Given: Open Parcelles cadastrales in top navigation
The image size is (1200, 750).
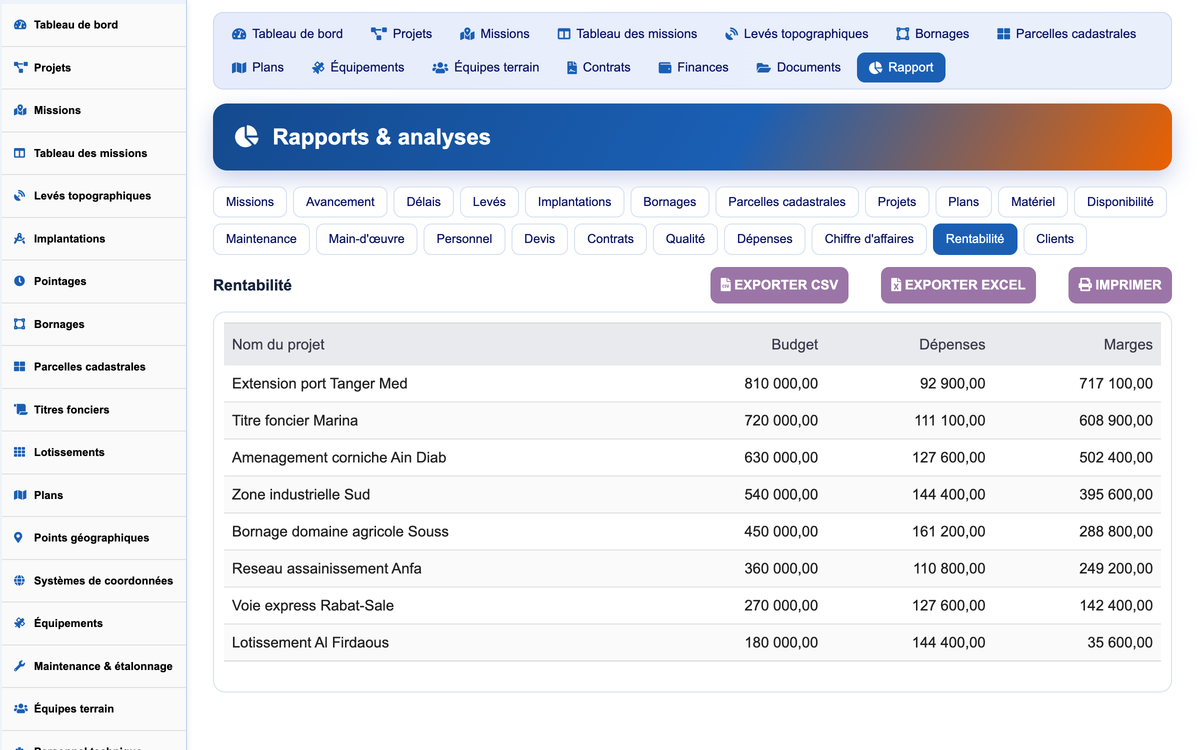Looking at the screenshot, I should (1066, 34).
